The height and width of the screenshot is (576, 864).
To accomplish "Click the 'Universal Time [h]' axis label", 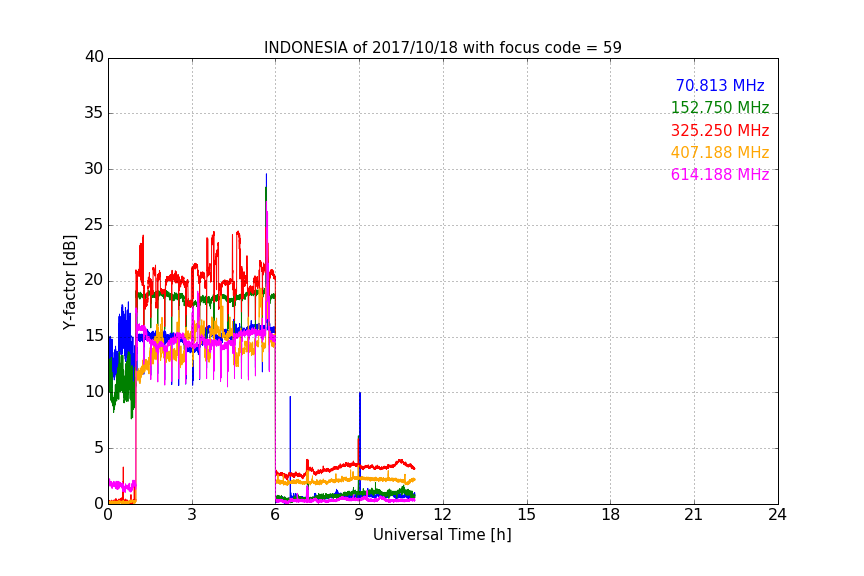I will click(x=442, y=535).
